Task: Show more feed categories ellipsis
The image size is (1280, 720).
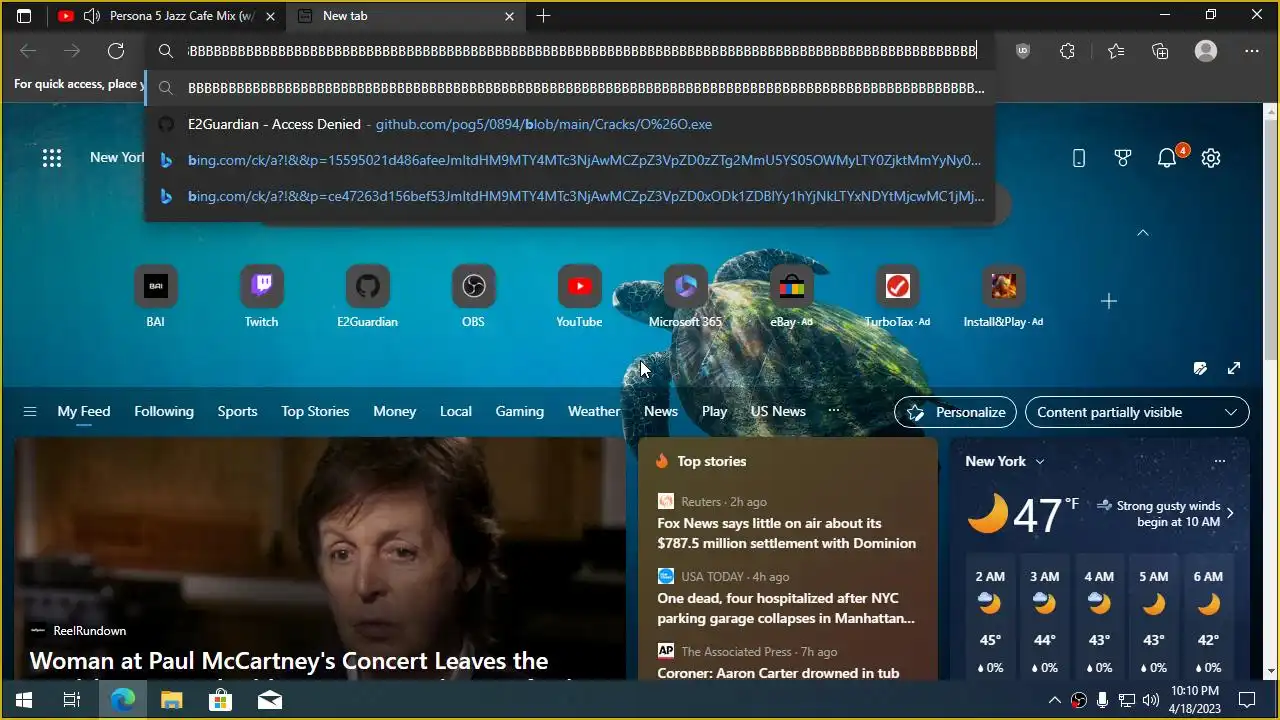Action: (834, 411)
